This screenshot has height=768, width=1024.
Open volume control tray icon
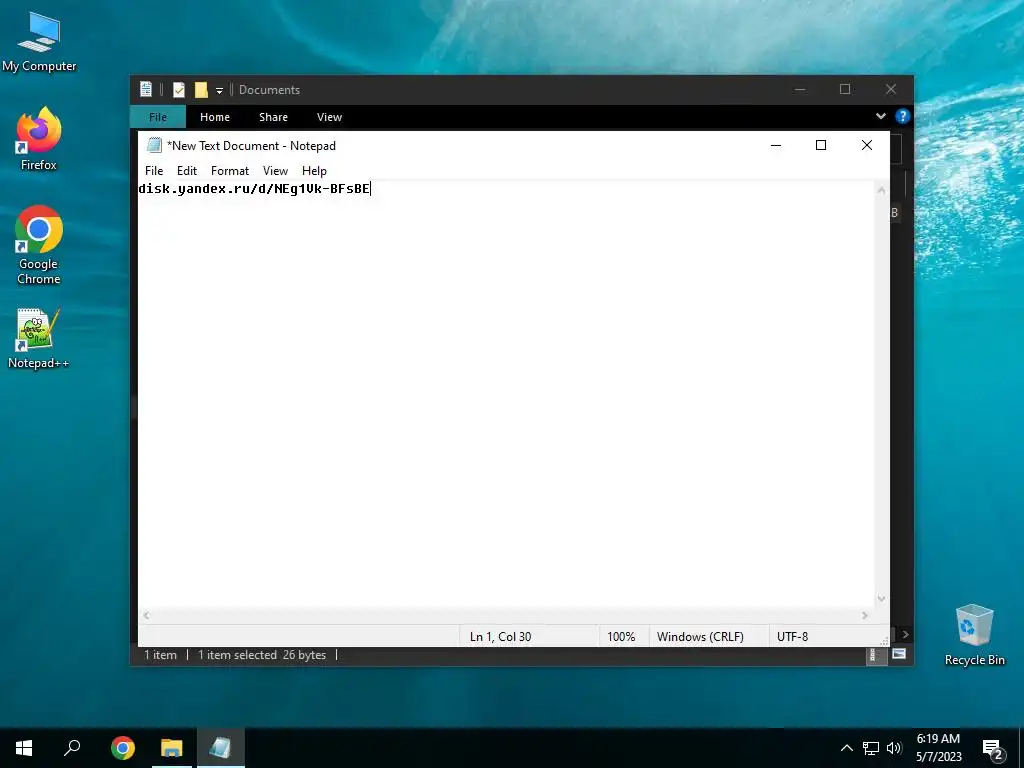coord(894,748)
